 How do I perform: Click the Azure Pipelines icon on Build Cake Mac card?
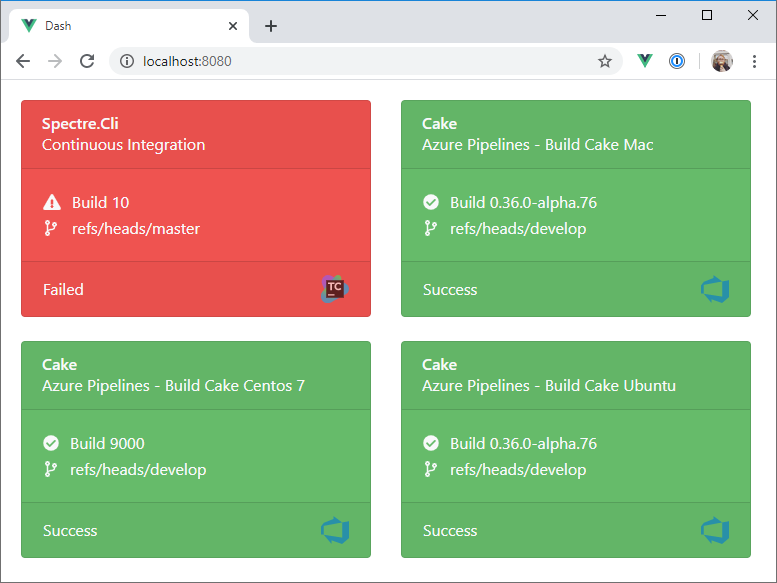pyautogui.click(x=715, y=289)
